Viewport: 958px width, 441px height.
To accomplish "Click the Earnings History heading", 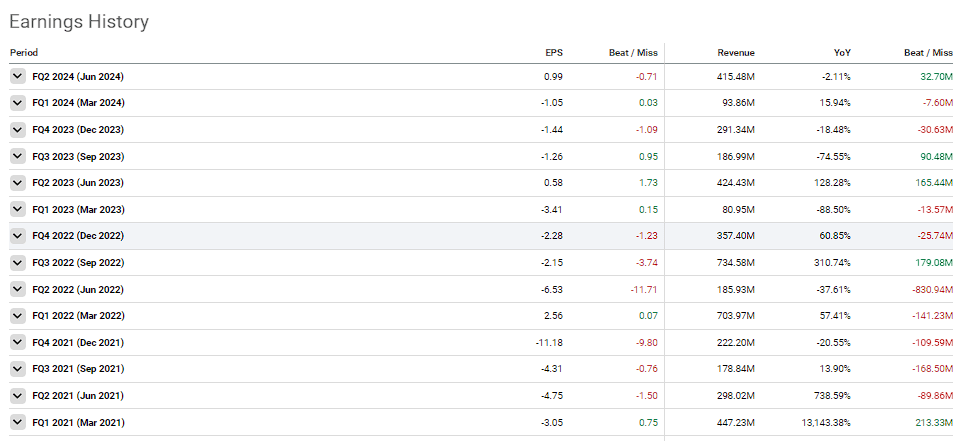I will pyautogui.click(x=79, y=21).
